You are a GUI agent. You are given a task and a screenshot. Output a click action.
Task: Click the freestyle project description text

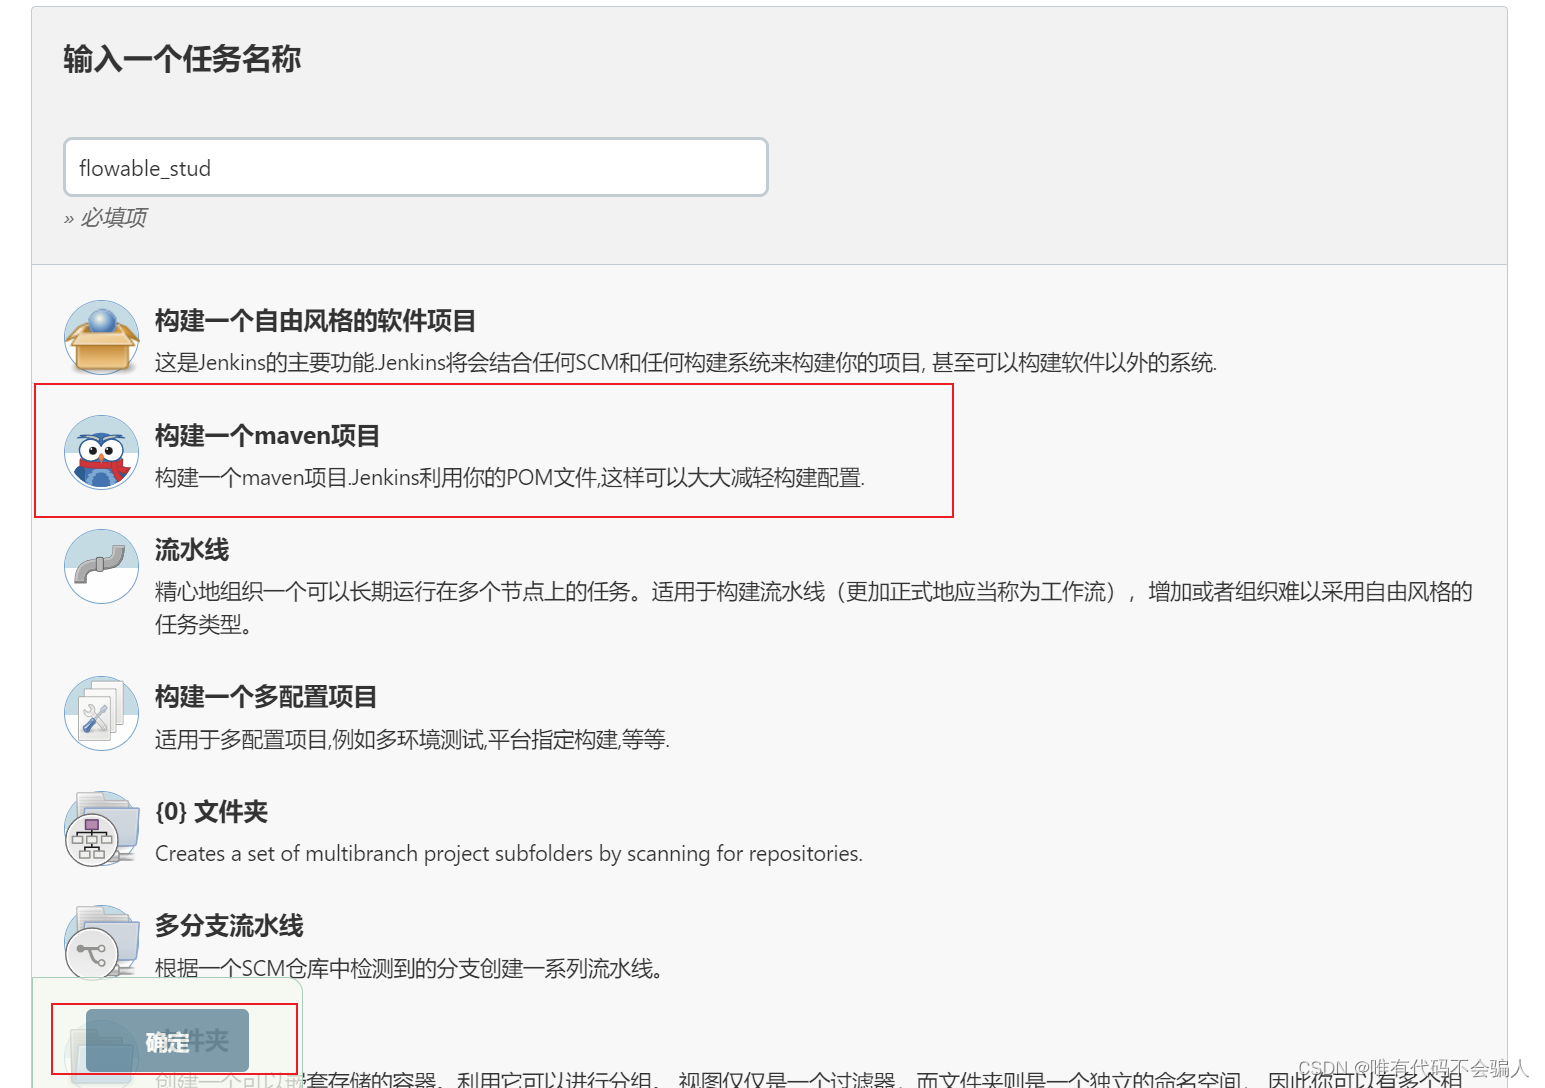point(686,363)
